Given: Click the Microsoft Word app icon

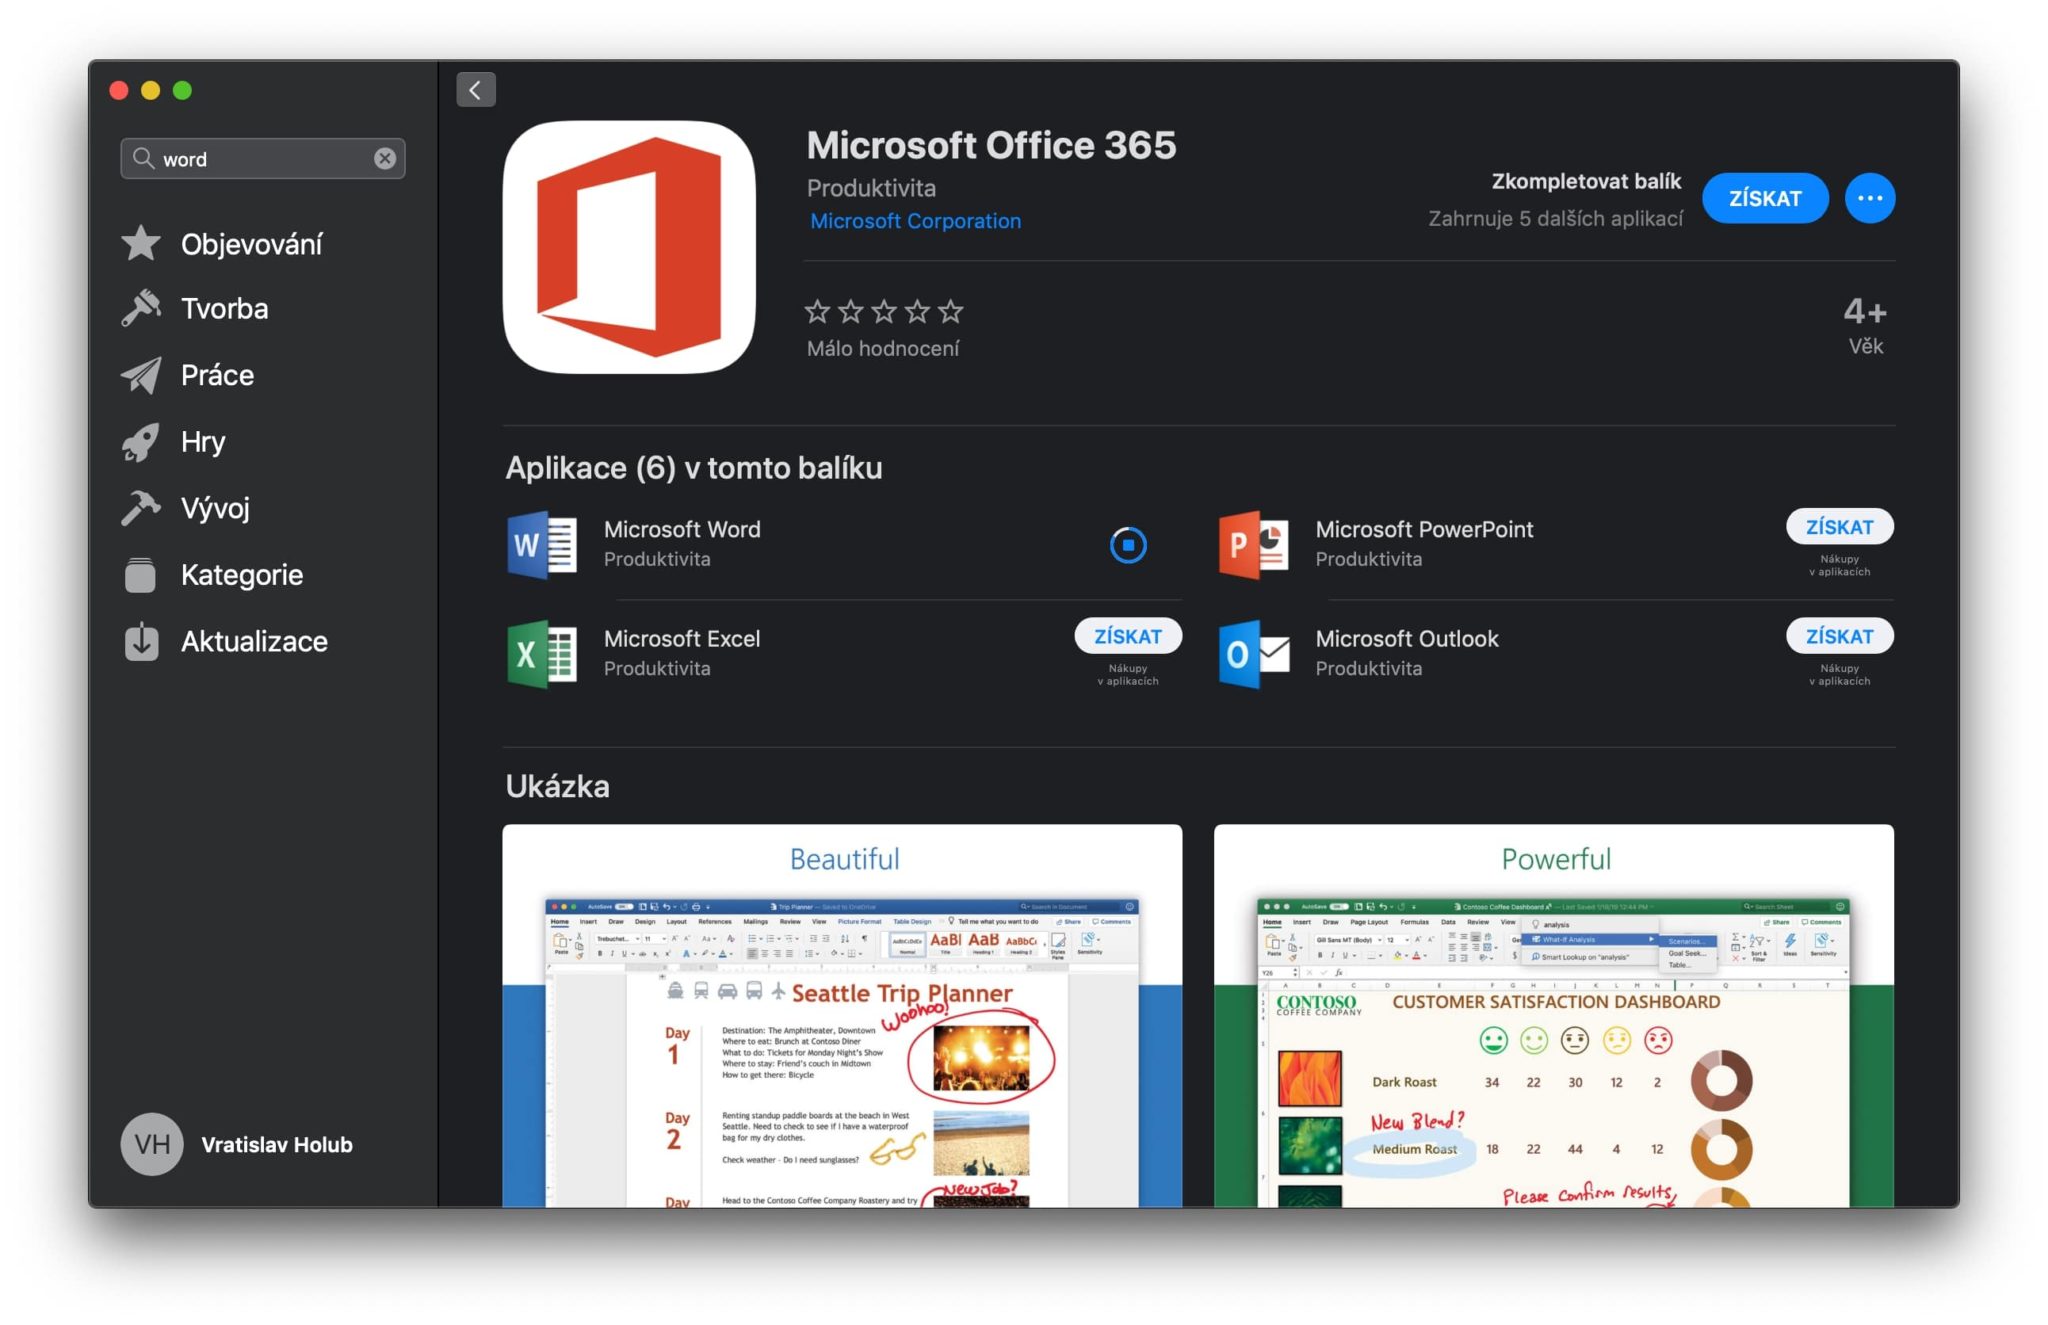Looking at the screenshot, I should tap(541, 545).
